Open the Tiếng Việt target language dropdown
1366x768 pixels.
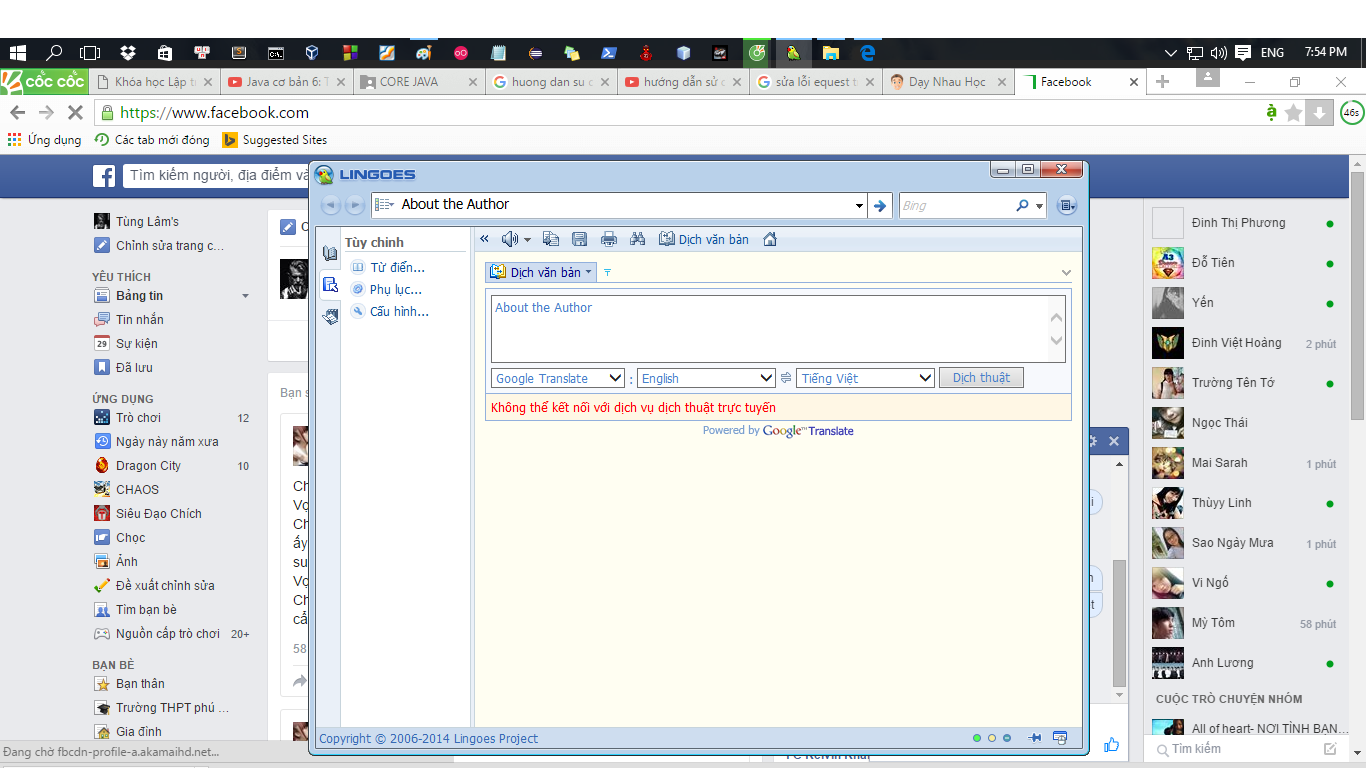pos(866,378)
